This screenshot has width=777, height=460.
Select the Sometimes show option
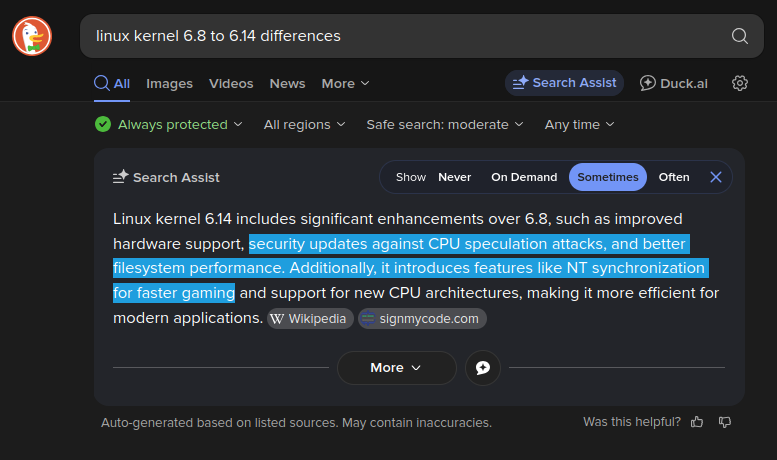pos(608,177)
